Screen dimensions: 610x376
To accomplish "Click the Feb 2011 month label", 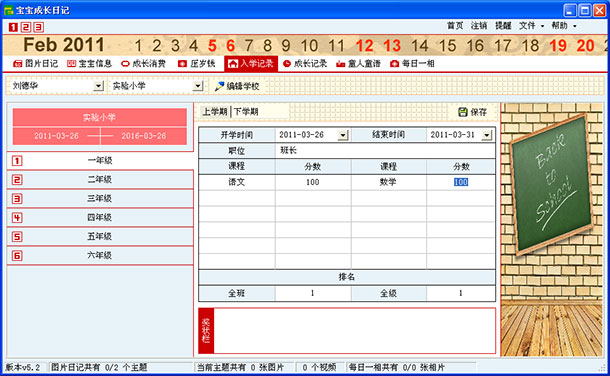I will (x=64, y=45).
